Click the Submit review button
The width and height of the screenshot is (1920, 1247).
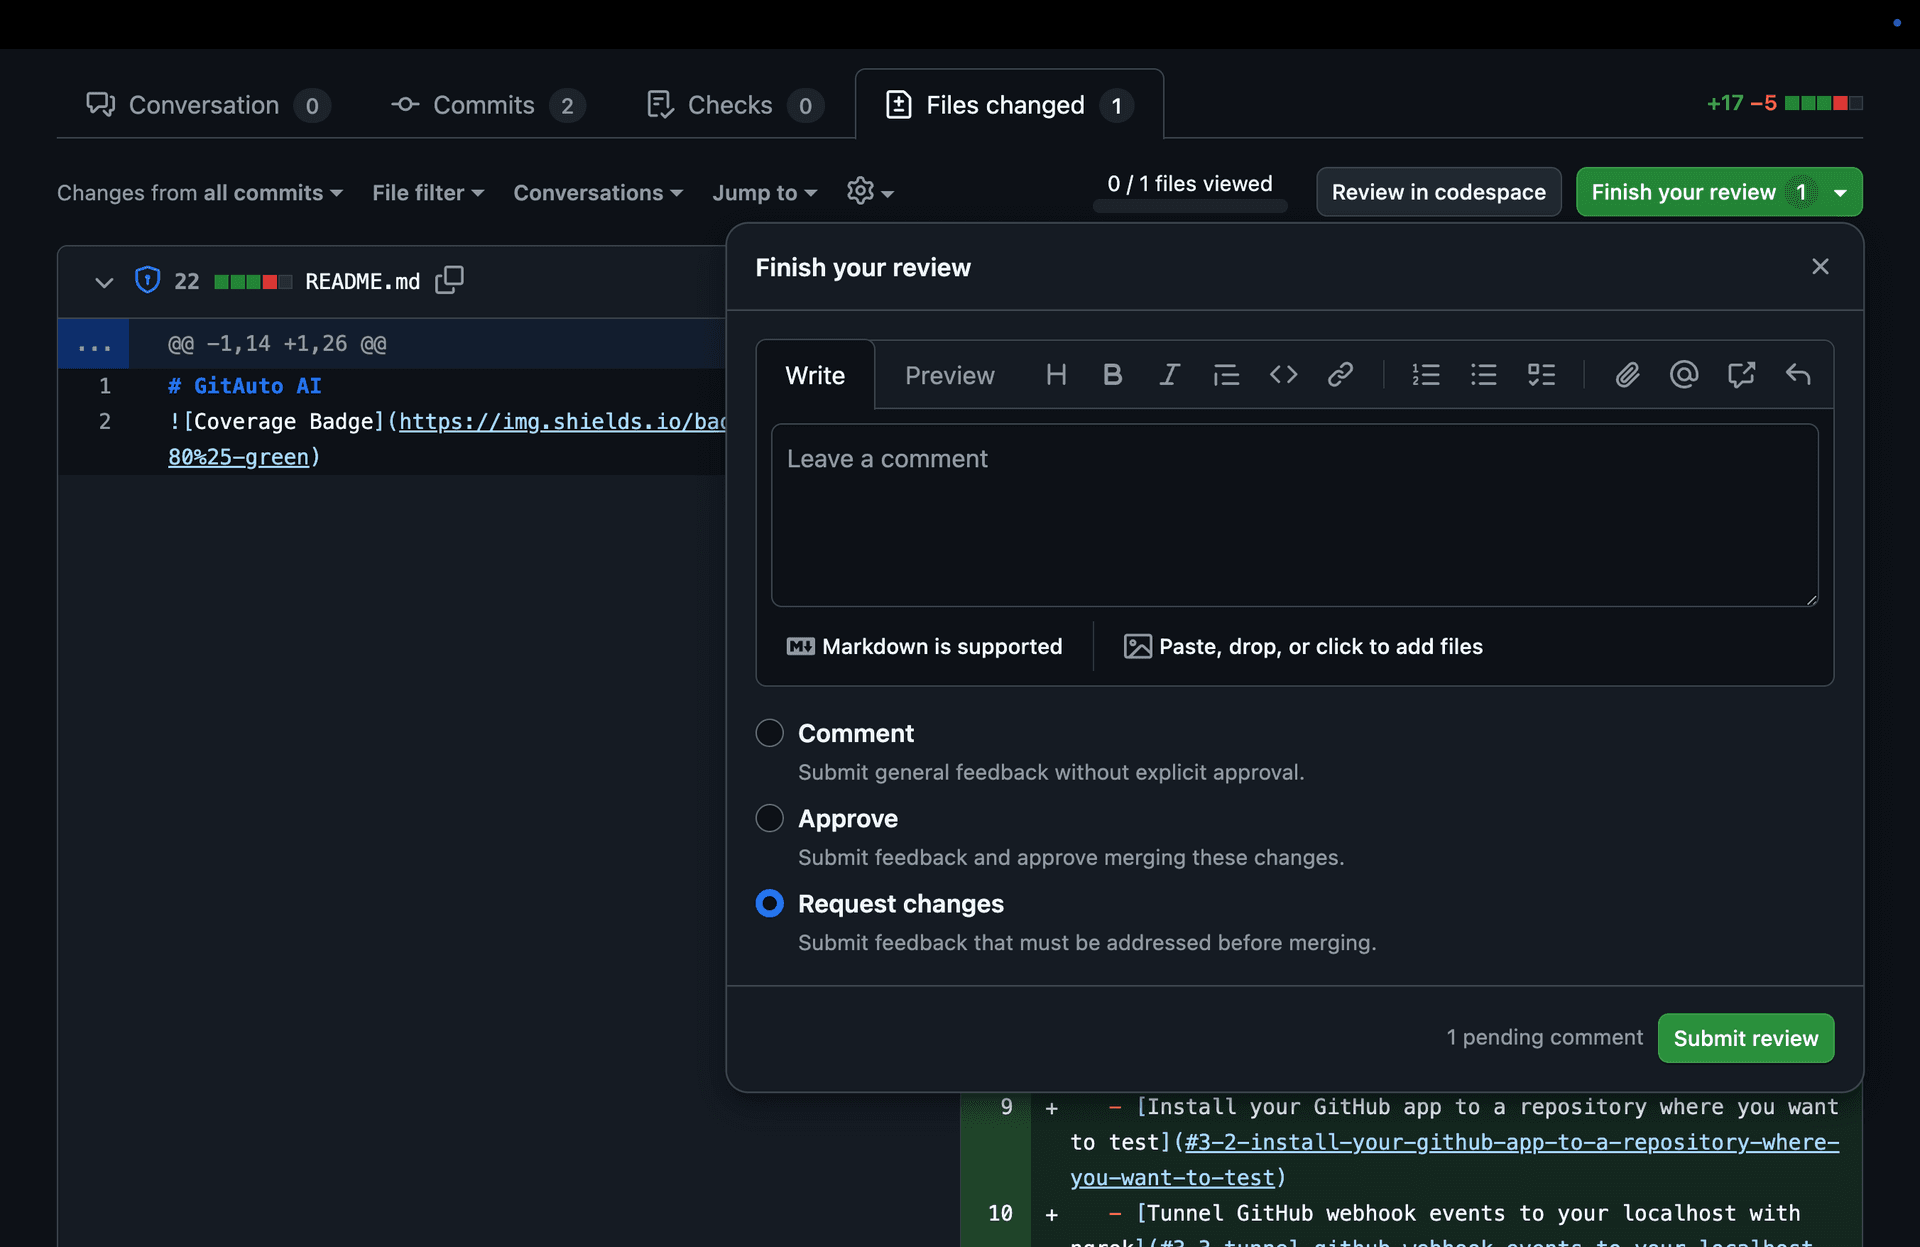pyautogui.click(x=1745, y=1038)
